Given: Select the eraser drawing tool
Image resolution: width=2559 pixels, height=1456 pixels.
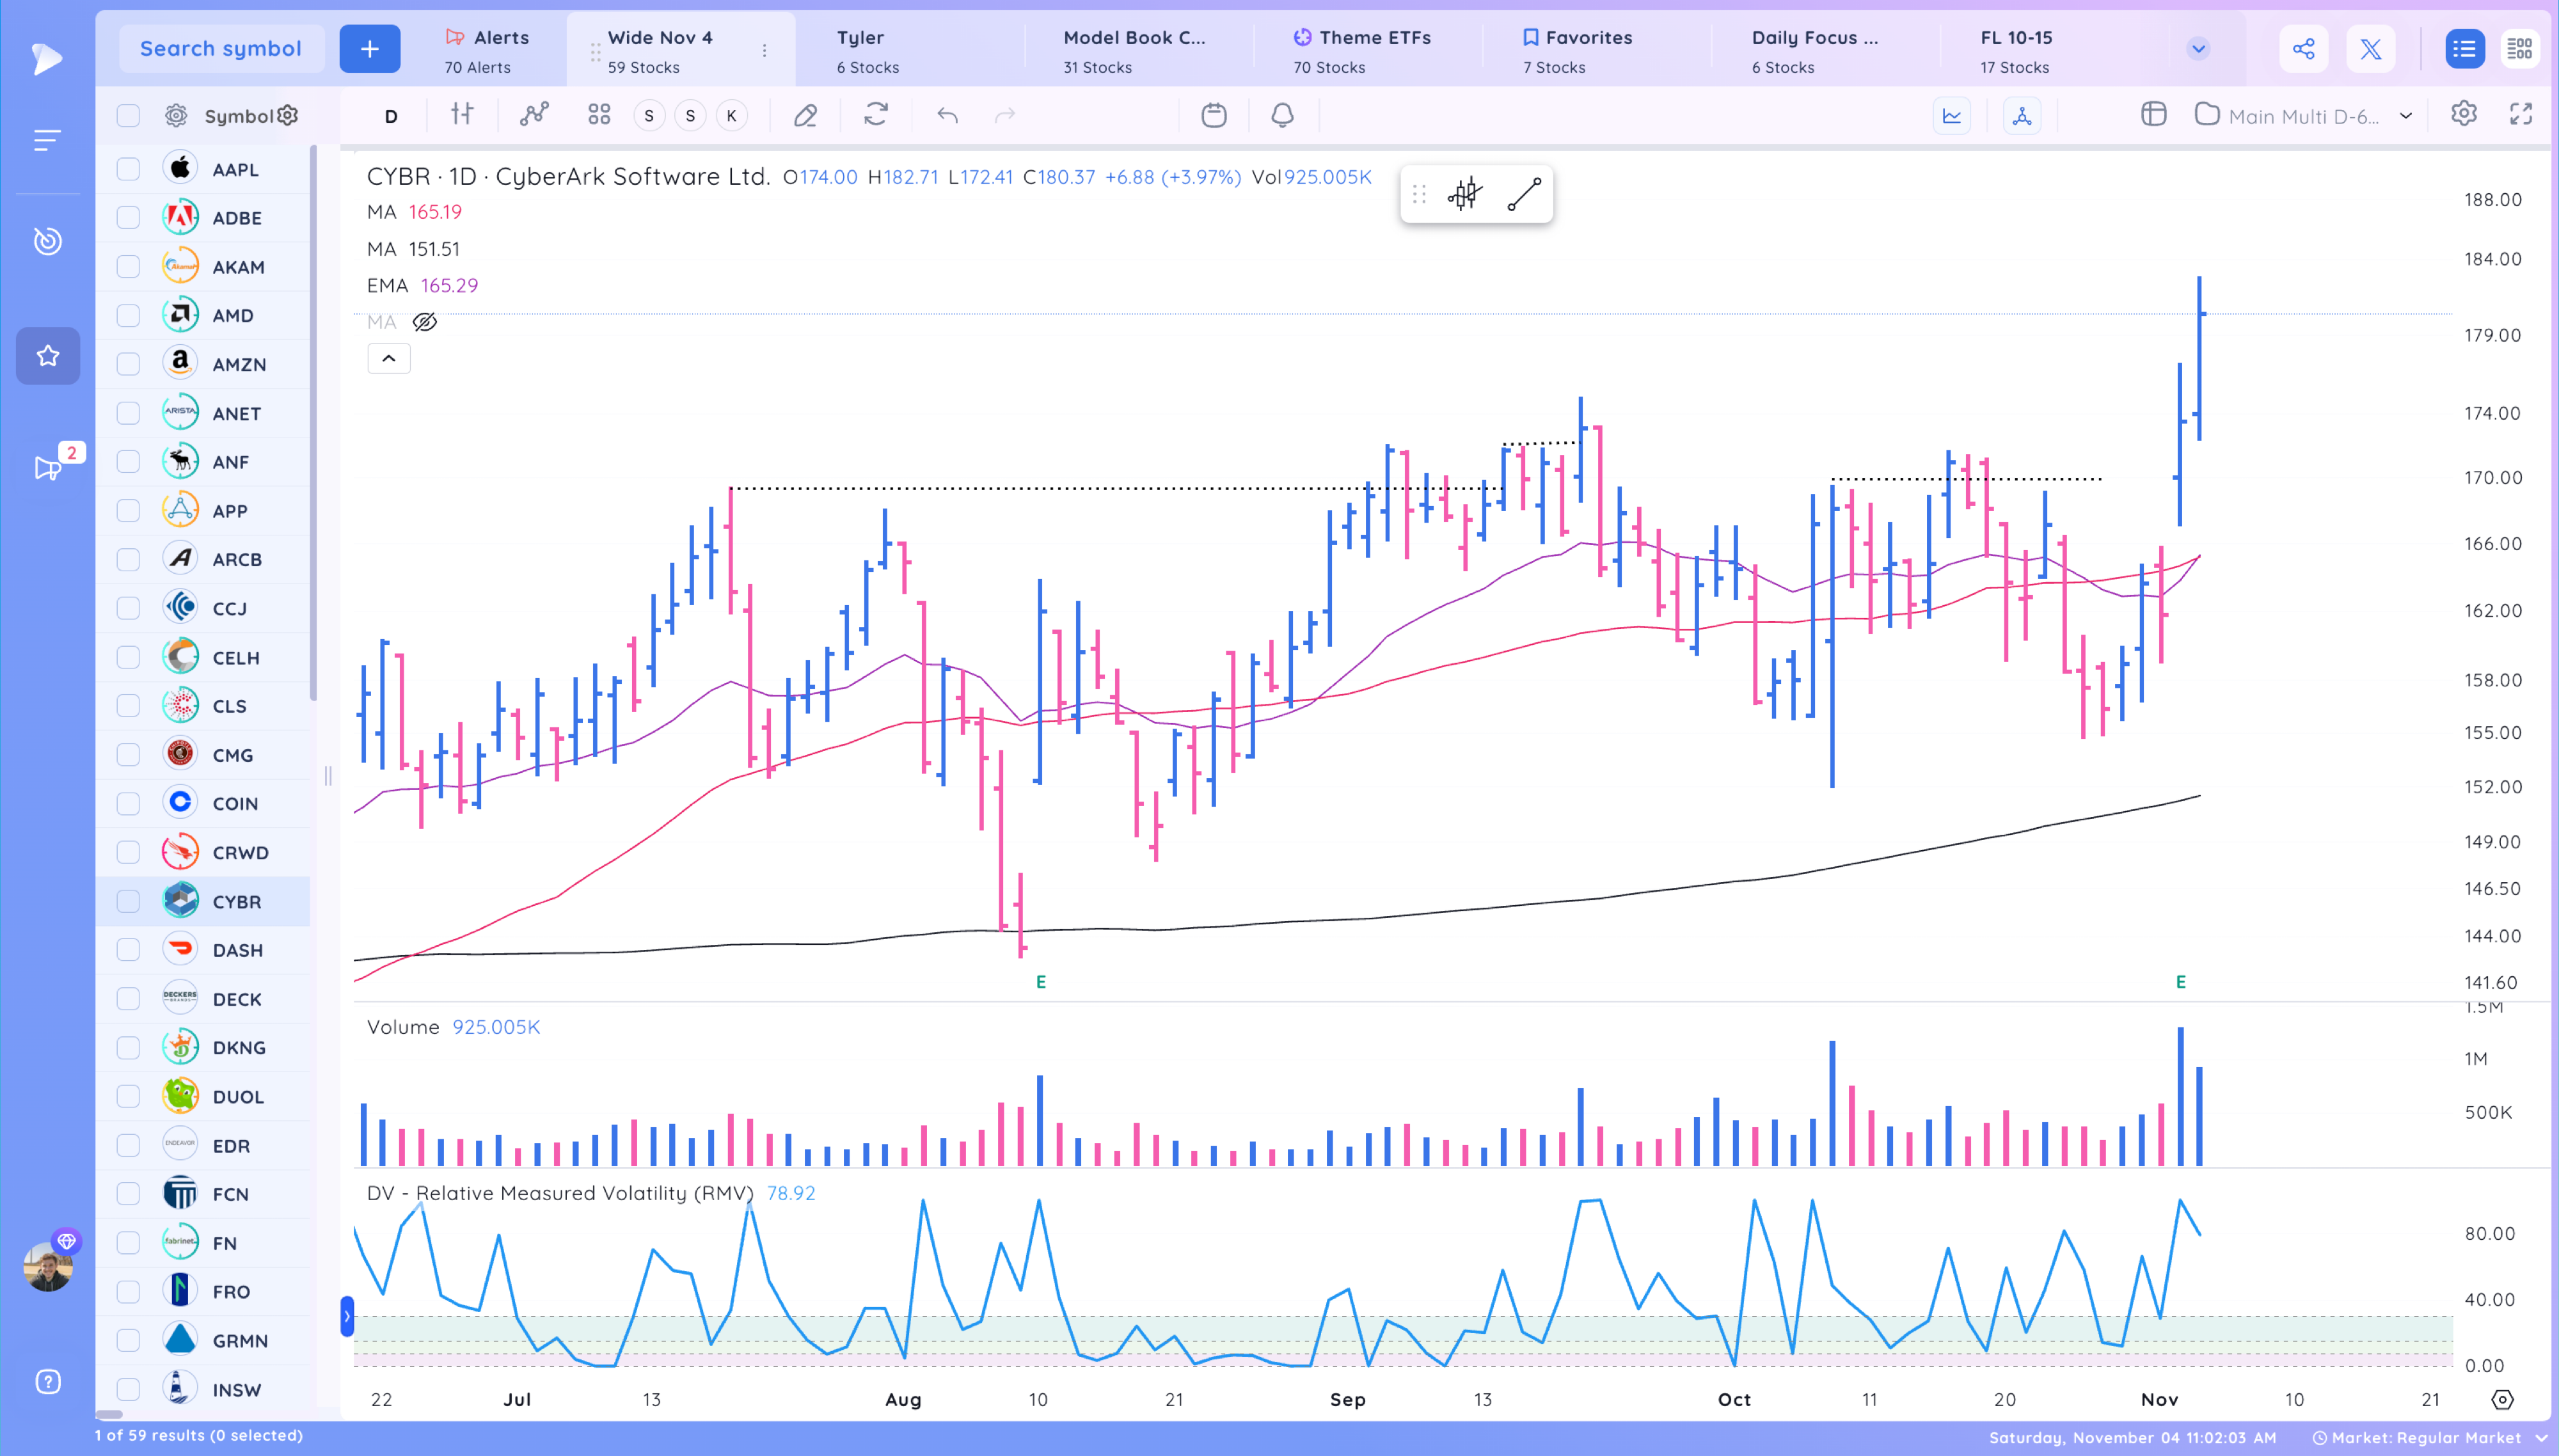Looking at the screenshot, I should (805, 116).
